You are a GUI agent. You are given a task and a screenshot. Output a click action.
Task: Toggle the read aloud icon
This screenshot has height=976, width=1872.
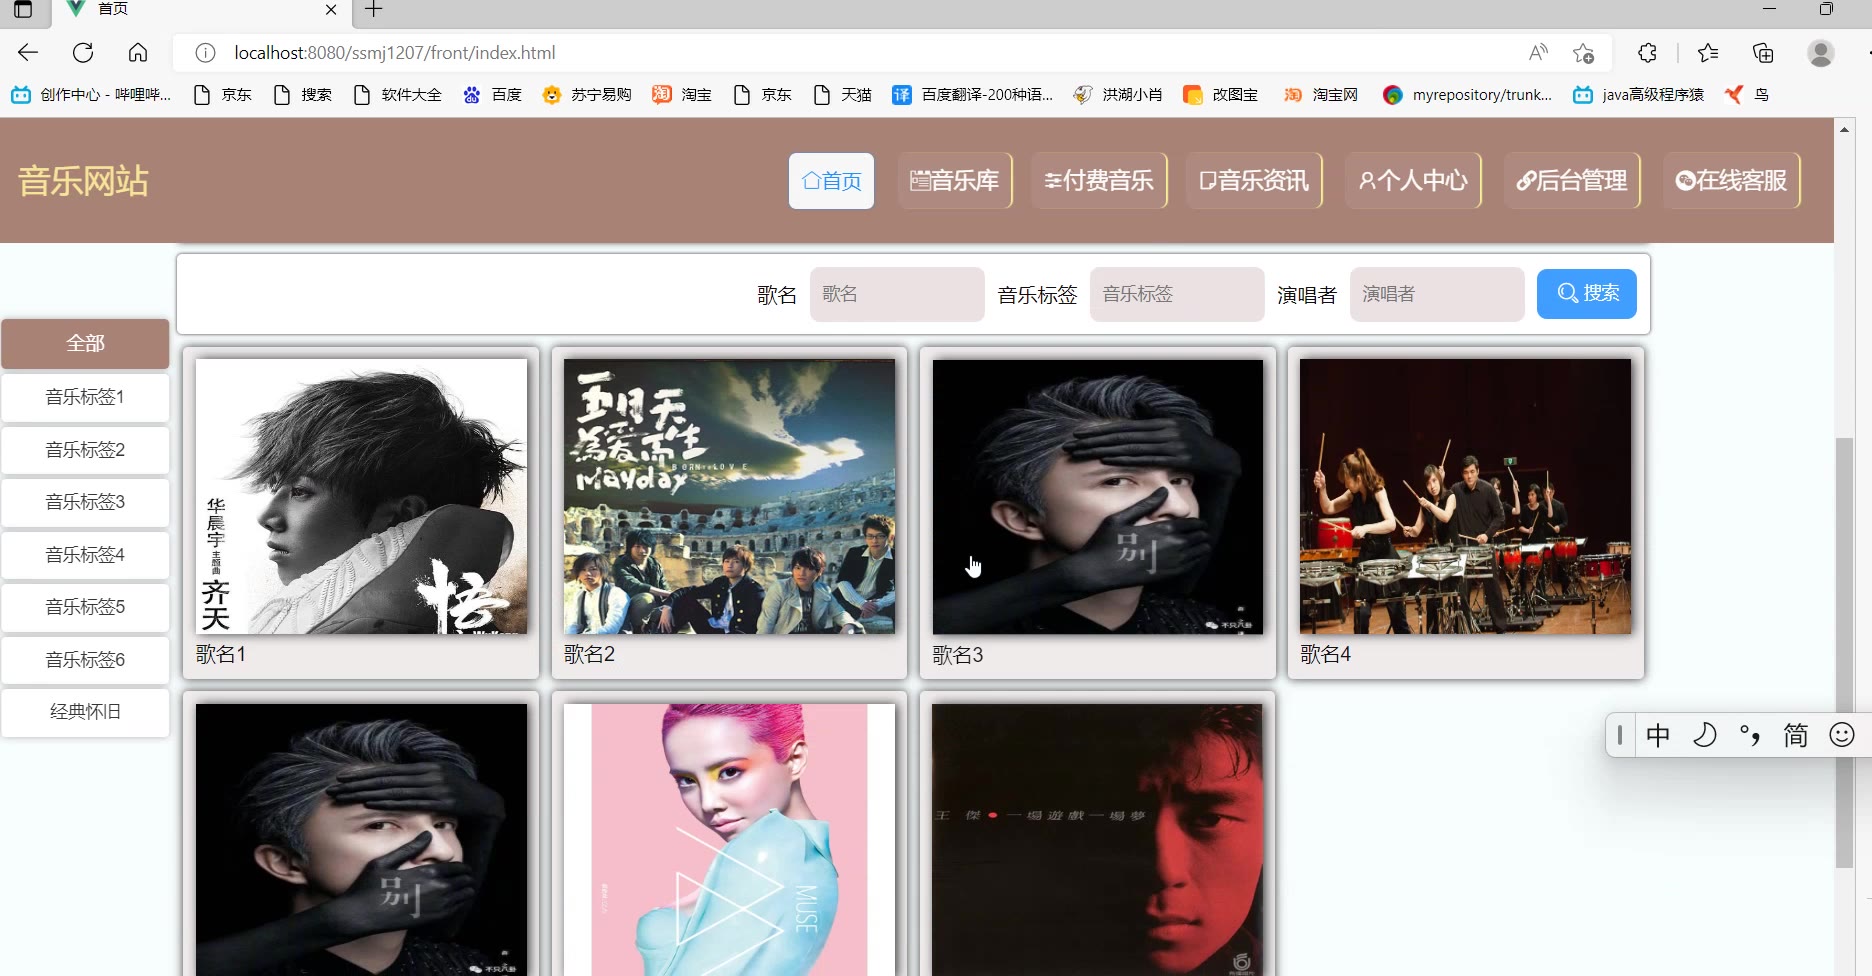click(x=1538, y=53)
